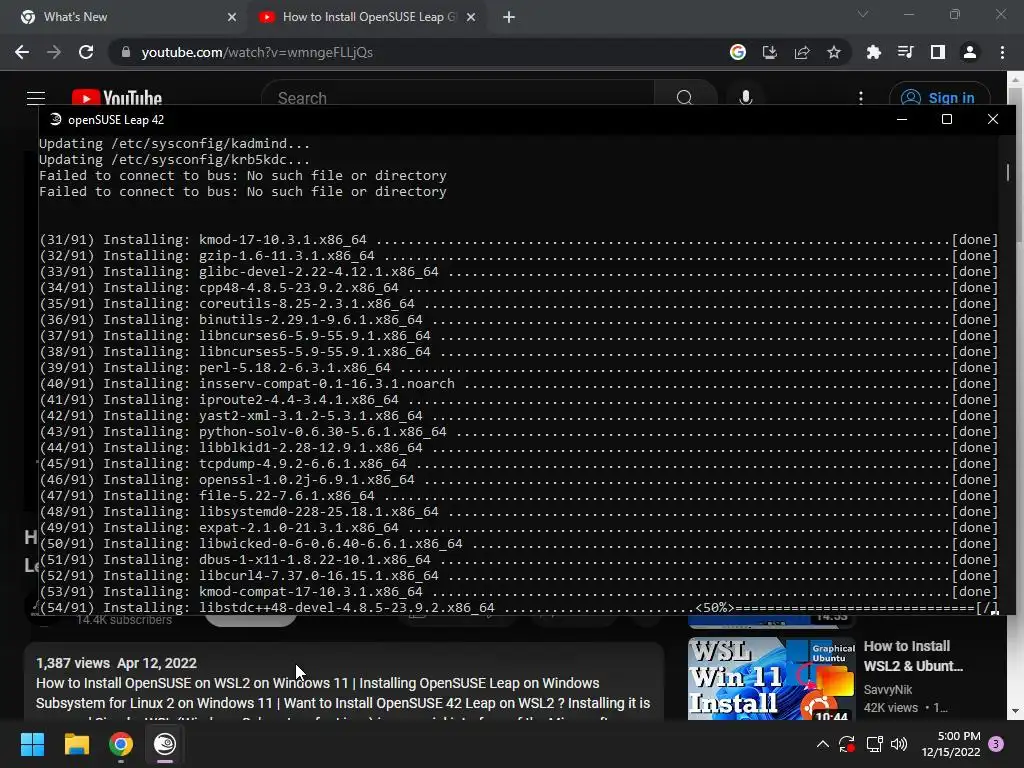
Task: Open the notification badge showing 3
Action: click(x=996, y=744)
